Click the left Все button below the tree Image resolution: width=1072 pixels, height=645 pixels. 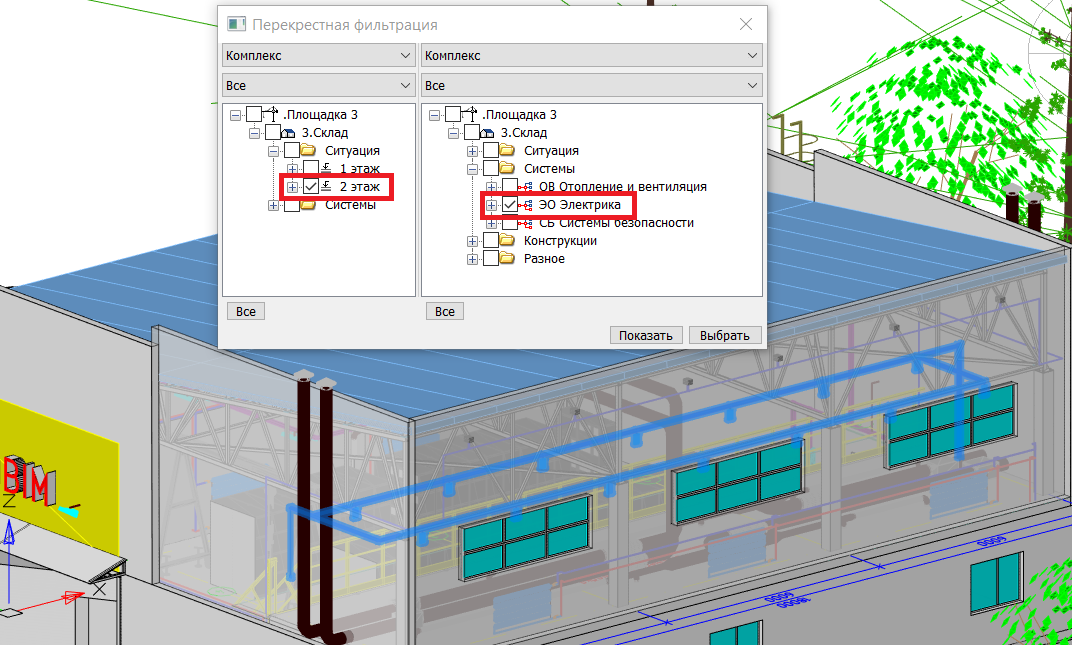pos(245,311)
